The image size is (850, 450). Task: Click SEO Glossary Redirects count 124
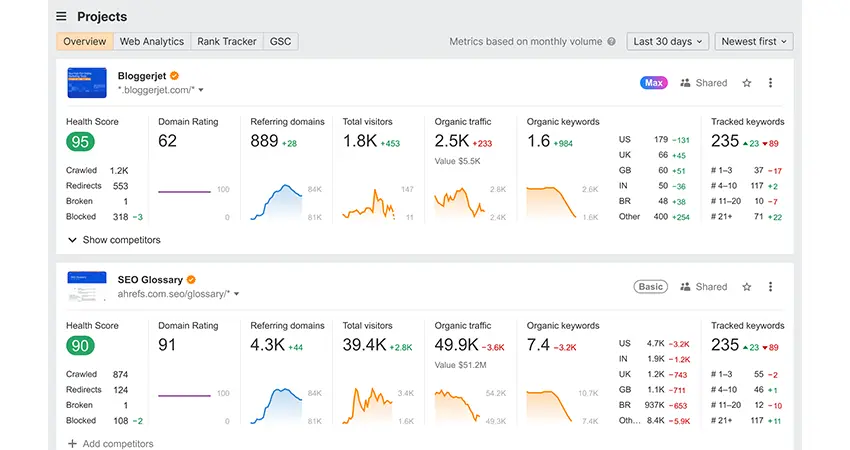click(x=120, y=390)
